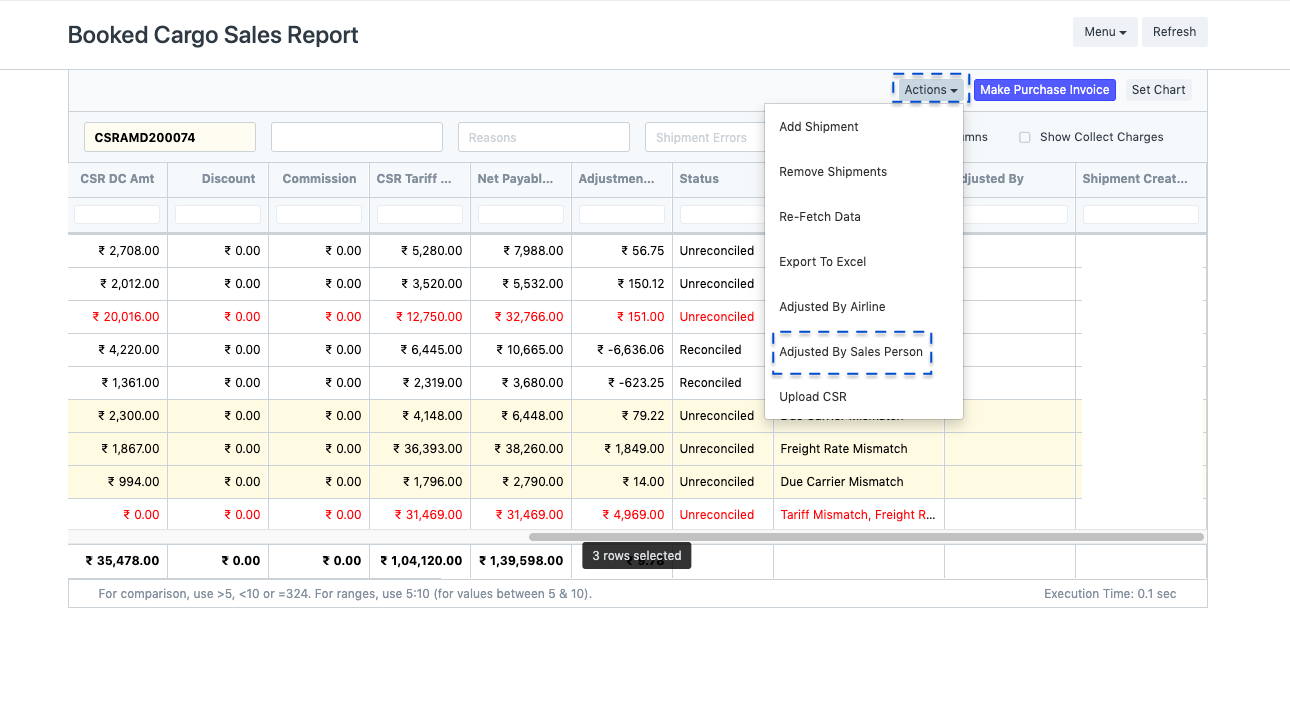The width and height of the screenshot is (1290, 718).
Task: Click the ₹ 35,478.00 total
Action: point(118,561)
